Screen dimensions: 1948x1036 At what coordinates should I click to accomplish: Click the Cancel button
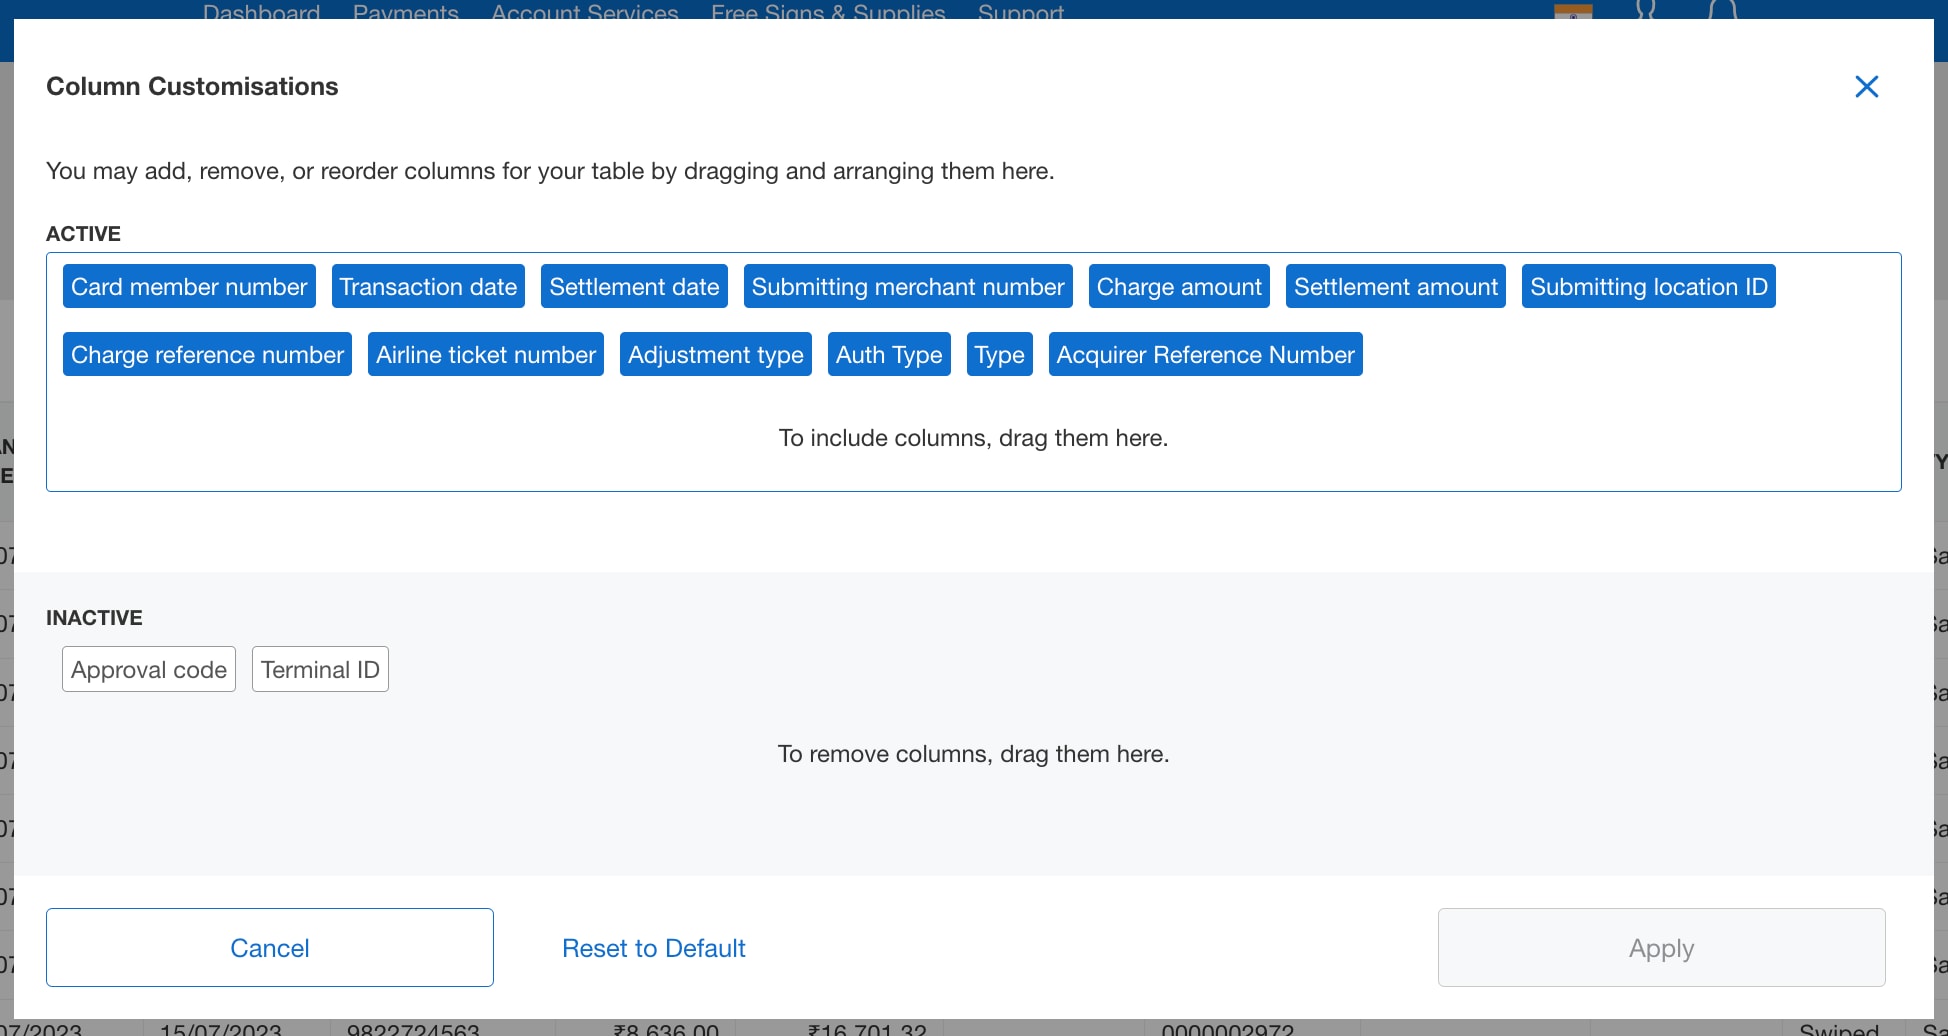(270, 947)
